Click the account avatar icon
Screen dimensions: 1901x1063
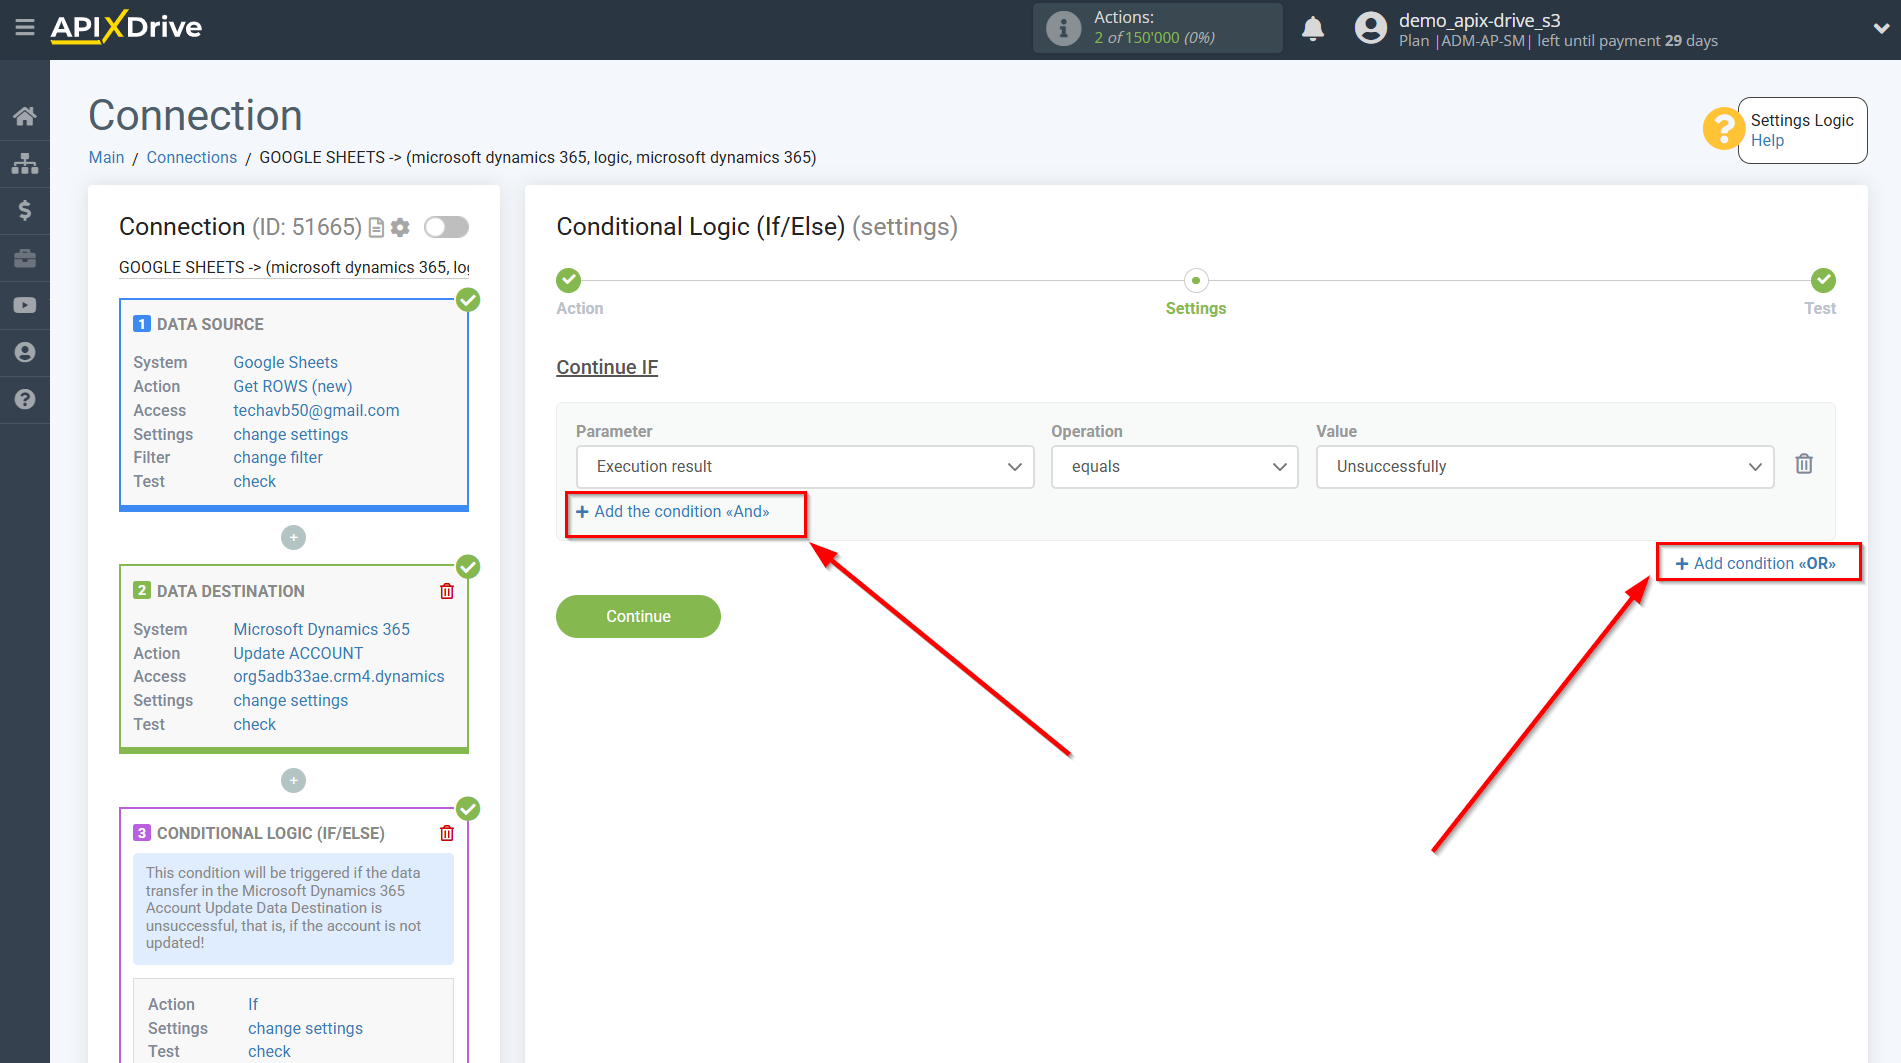click(x=1371, y=28)
